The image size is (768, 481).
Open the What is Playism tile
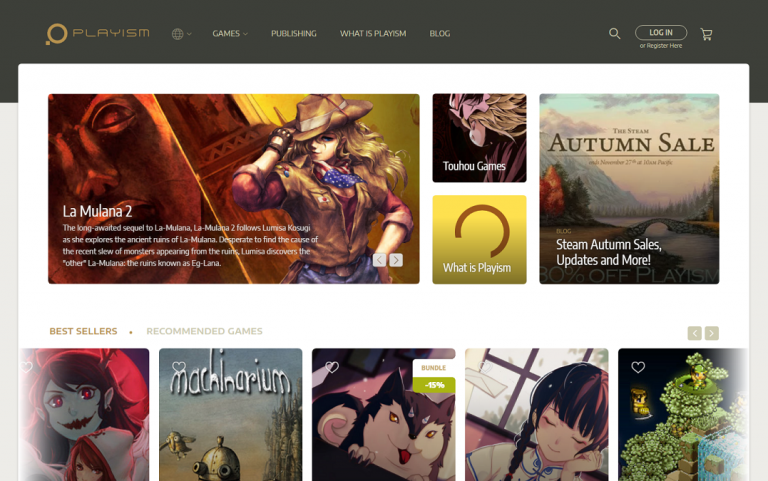[480, 240]
